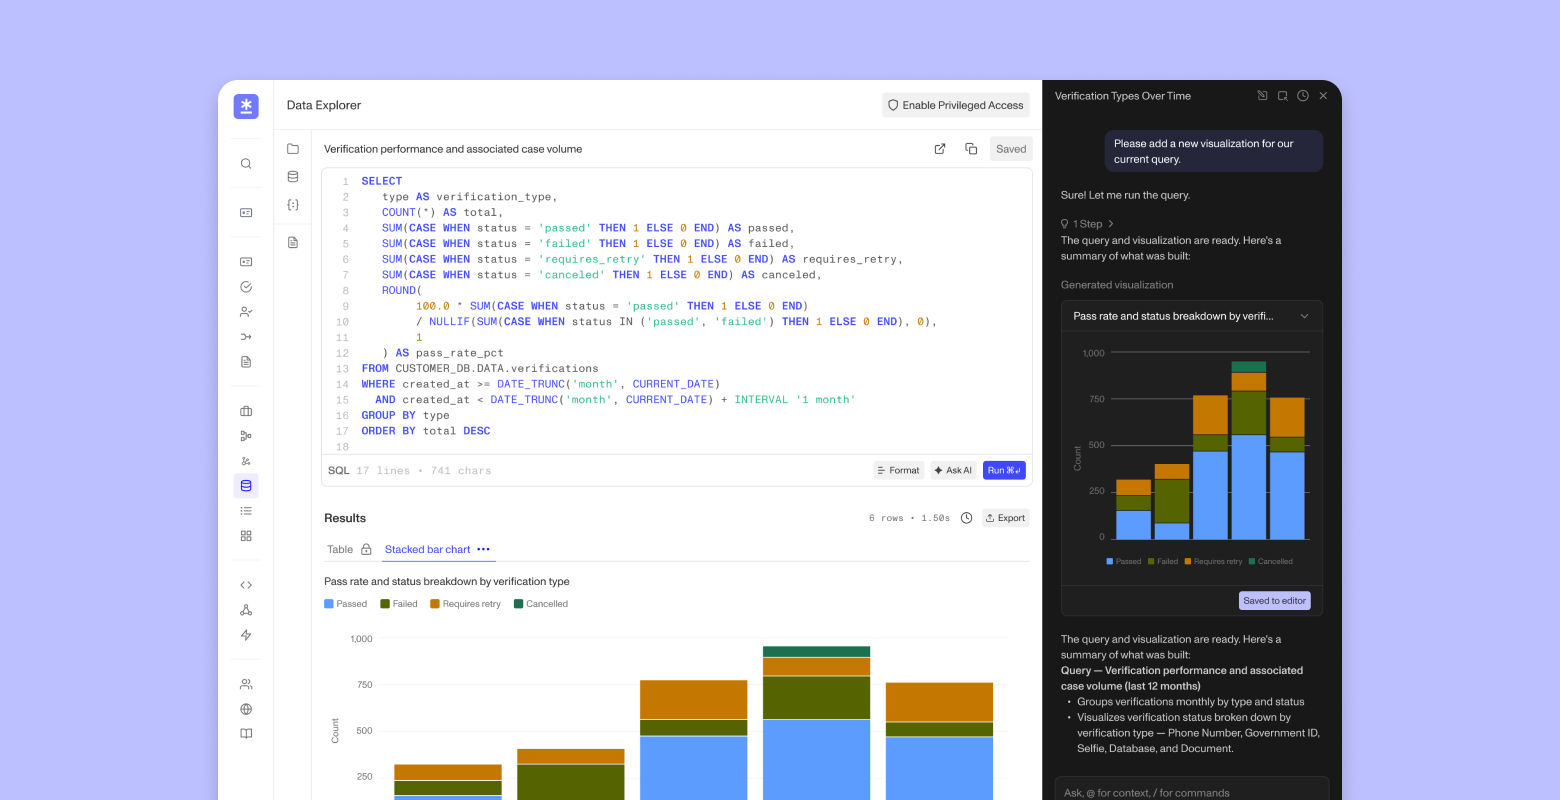Click the 'Results' section heading
The width and height of the screenshot is (1560, 800).
345,518
